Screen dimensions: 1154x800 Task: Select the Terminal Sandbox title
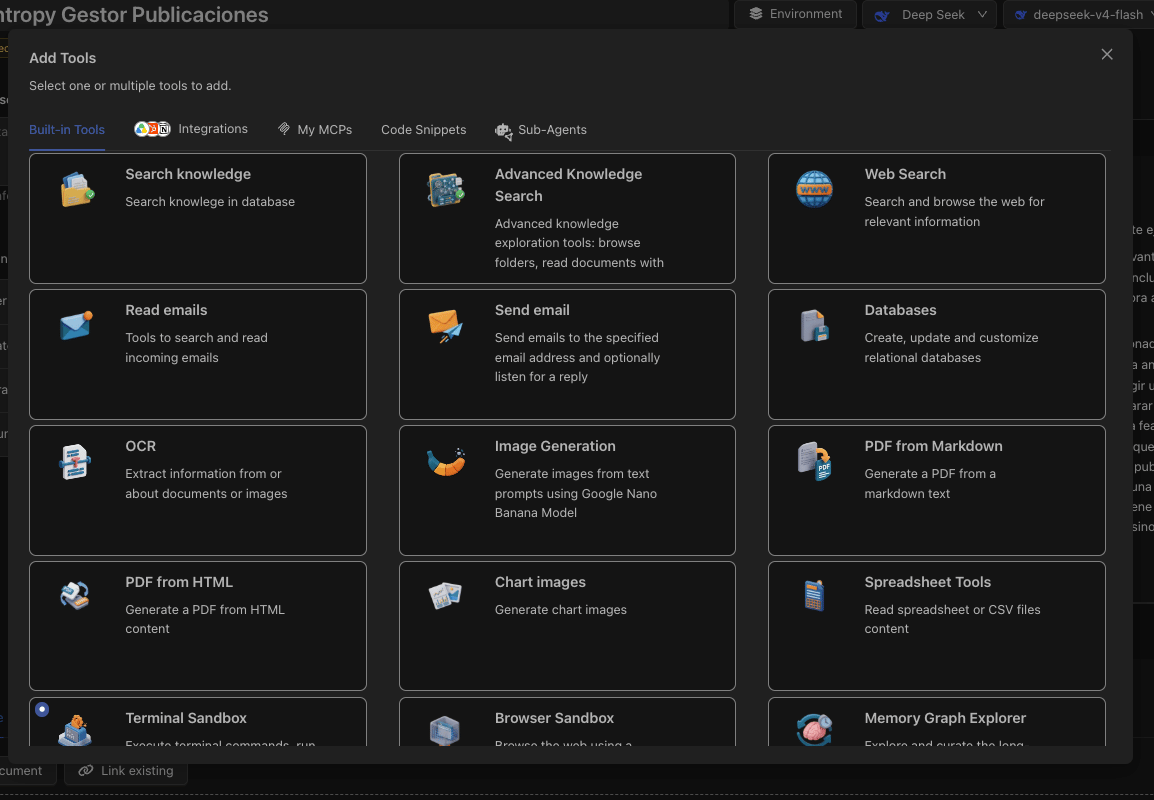coord(185,718)
